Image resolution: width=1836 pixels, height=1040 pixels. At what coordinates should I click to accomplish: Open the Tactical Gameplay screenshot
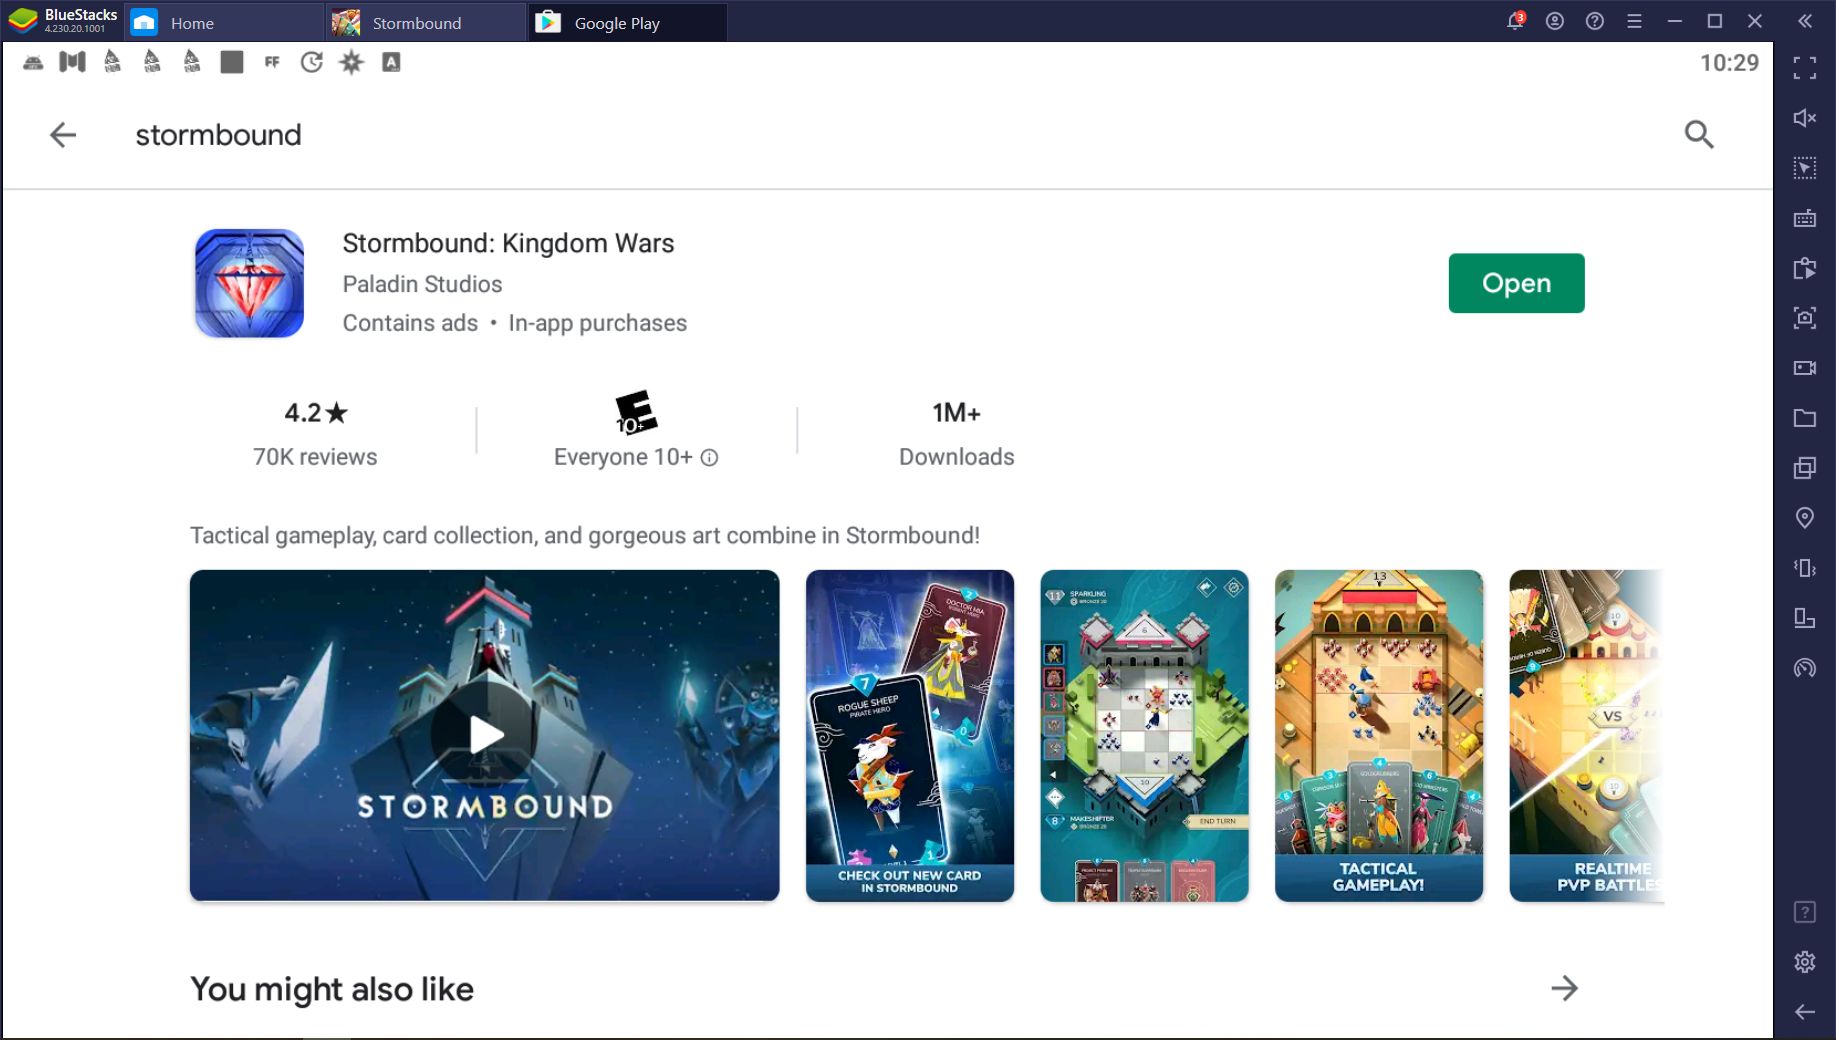click(x=1379, y=735)
